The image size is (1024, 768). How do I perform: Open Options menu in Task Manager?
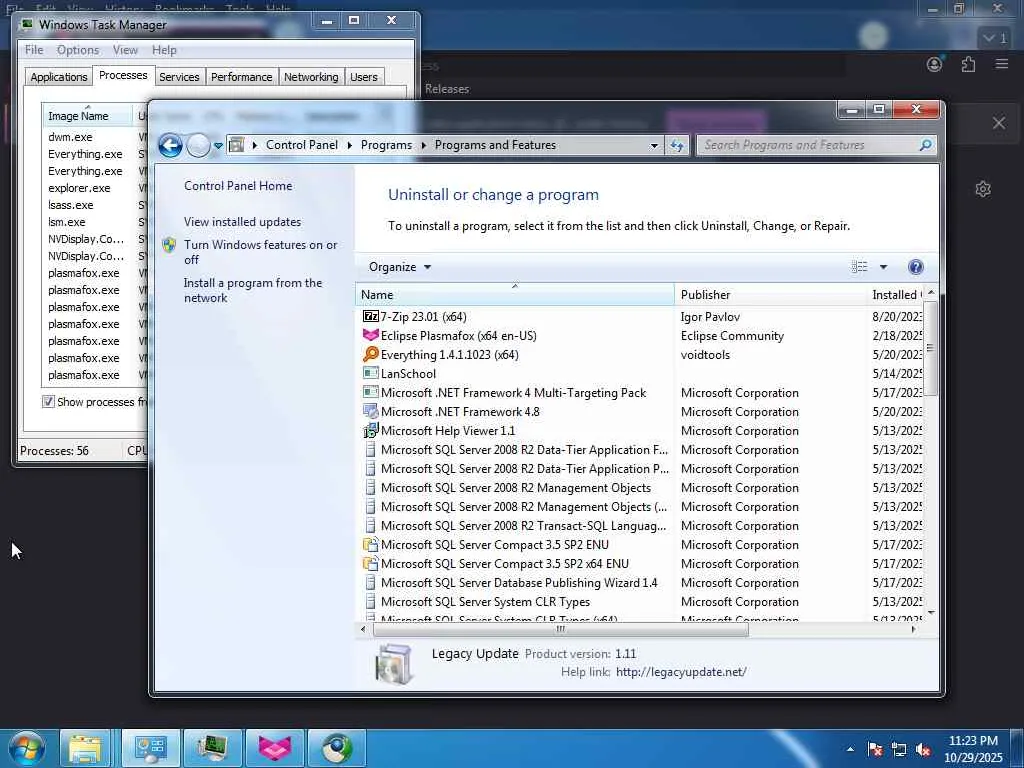pos(78,50)
